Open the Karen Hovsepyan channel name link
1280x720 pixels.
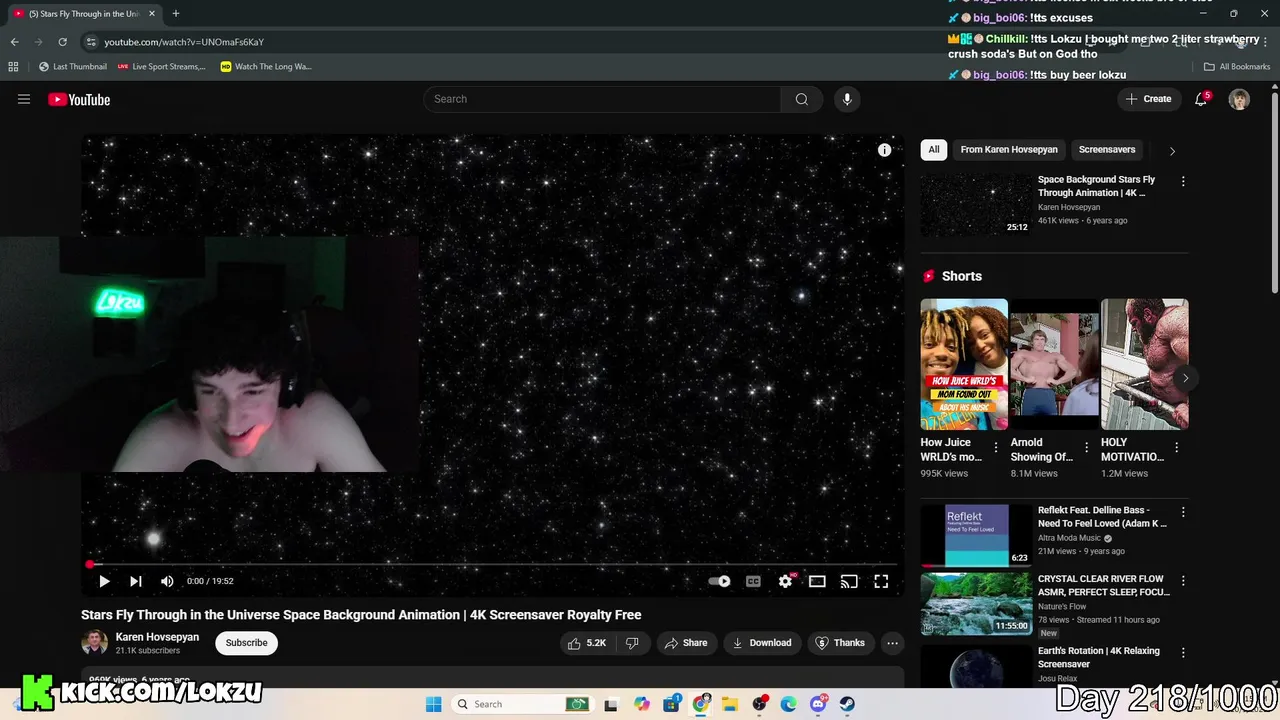tap(157, 637)
